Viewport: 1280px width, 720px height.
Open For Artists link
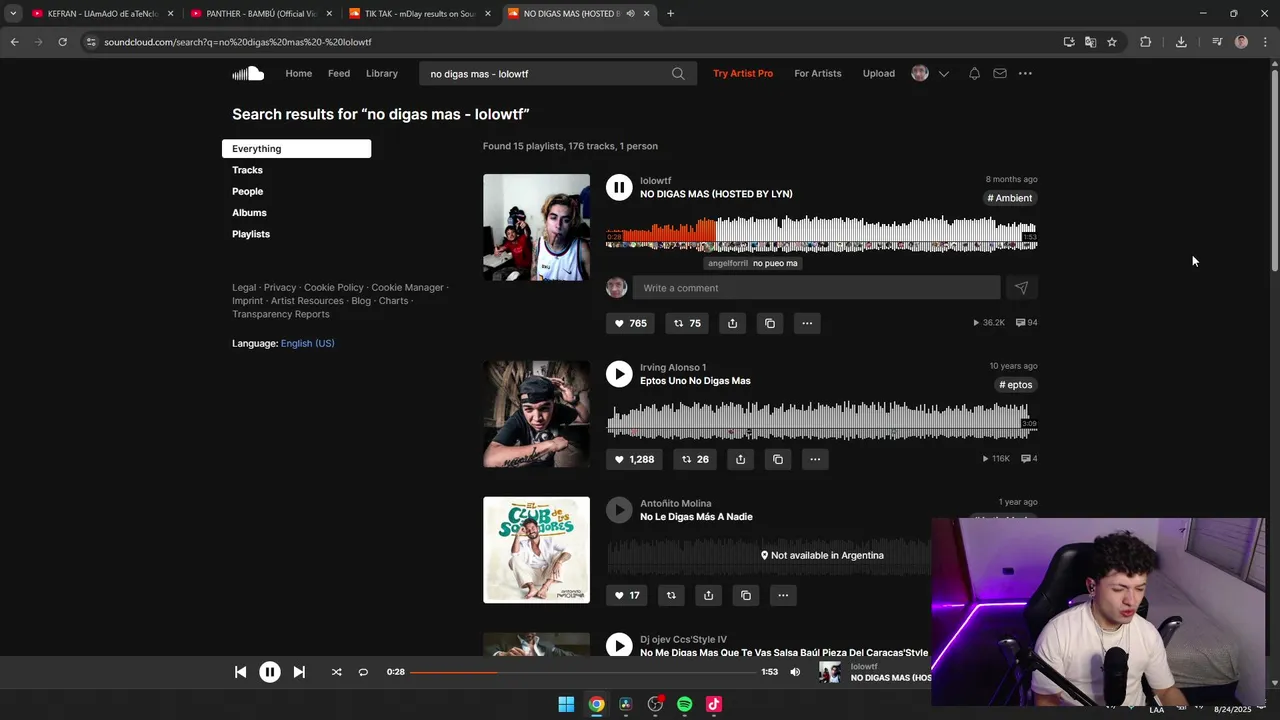[x=818, y=73]
